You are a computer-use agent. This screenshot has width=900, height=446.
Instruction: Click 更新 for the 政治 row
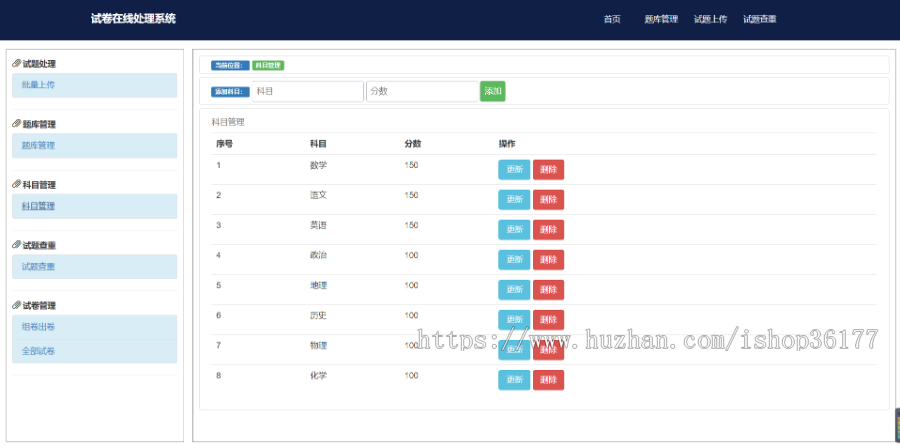click(x=514, y=260)
